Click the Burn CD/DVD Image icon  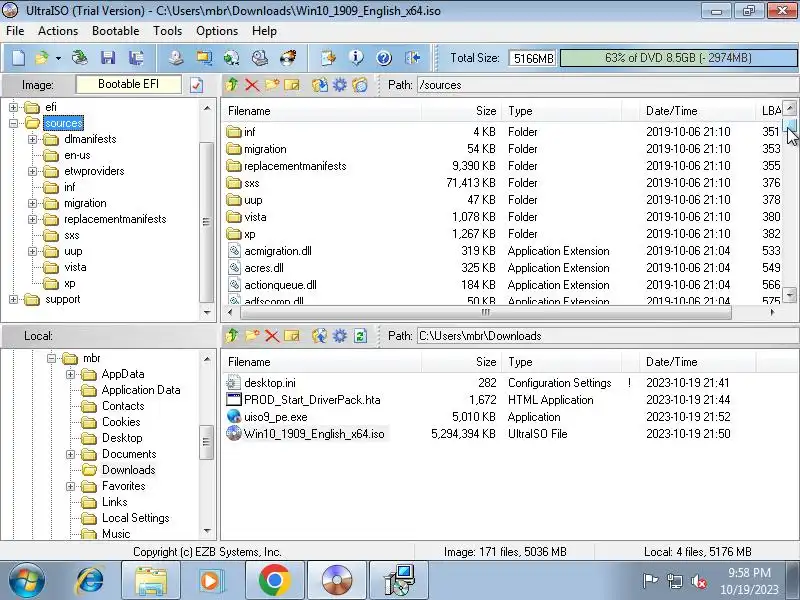[288, 58]
